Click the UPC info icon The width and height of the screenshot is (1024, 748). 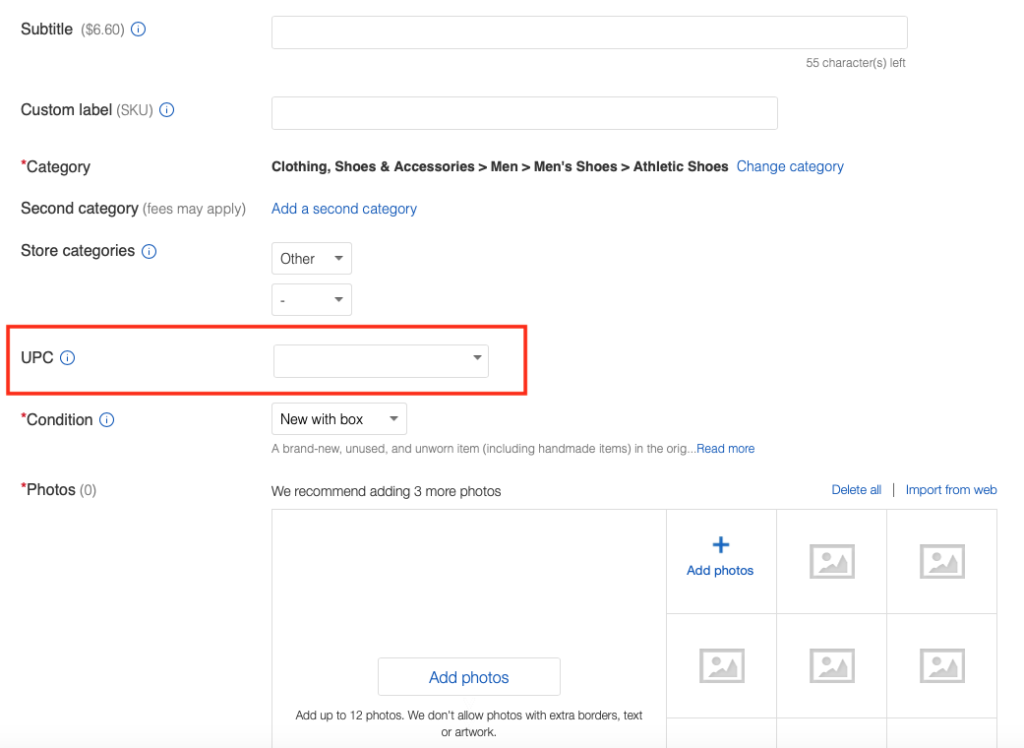tap(67, 357)
